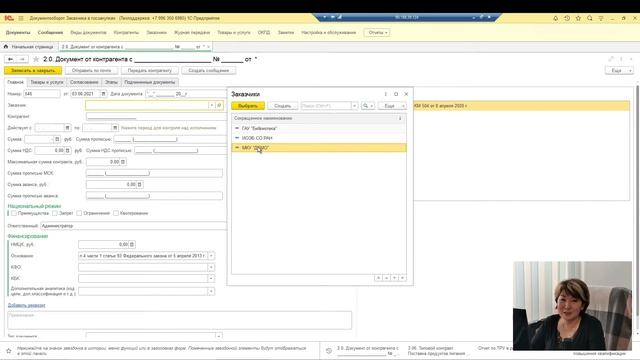640x360 pixels.
Task: Open the Документы menu
Action: (18, 33)
